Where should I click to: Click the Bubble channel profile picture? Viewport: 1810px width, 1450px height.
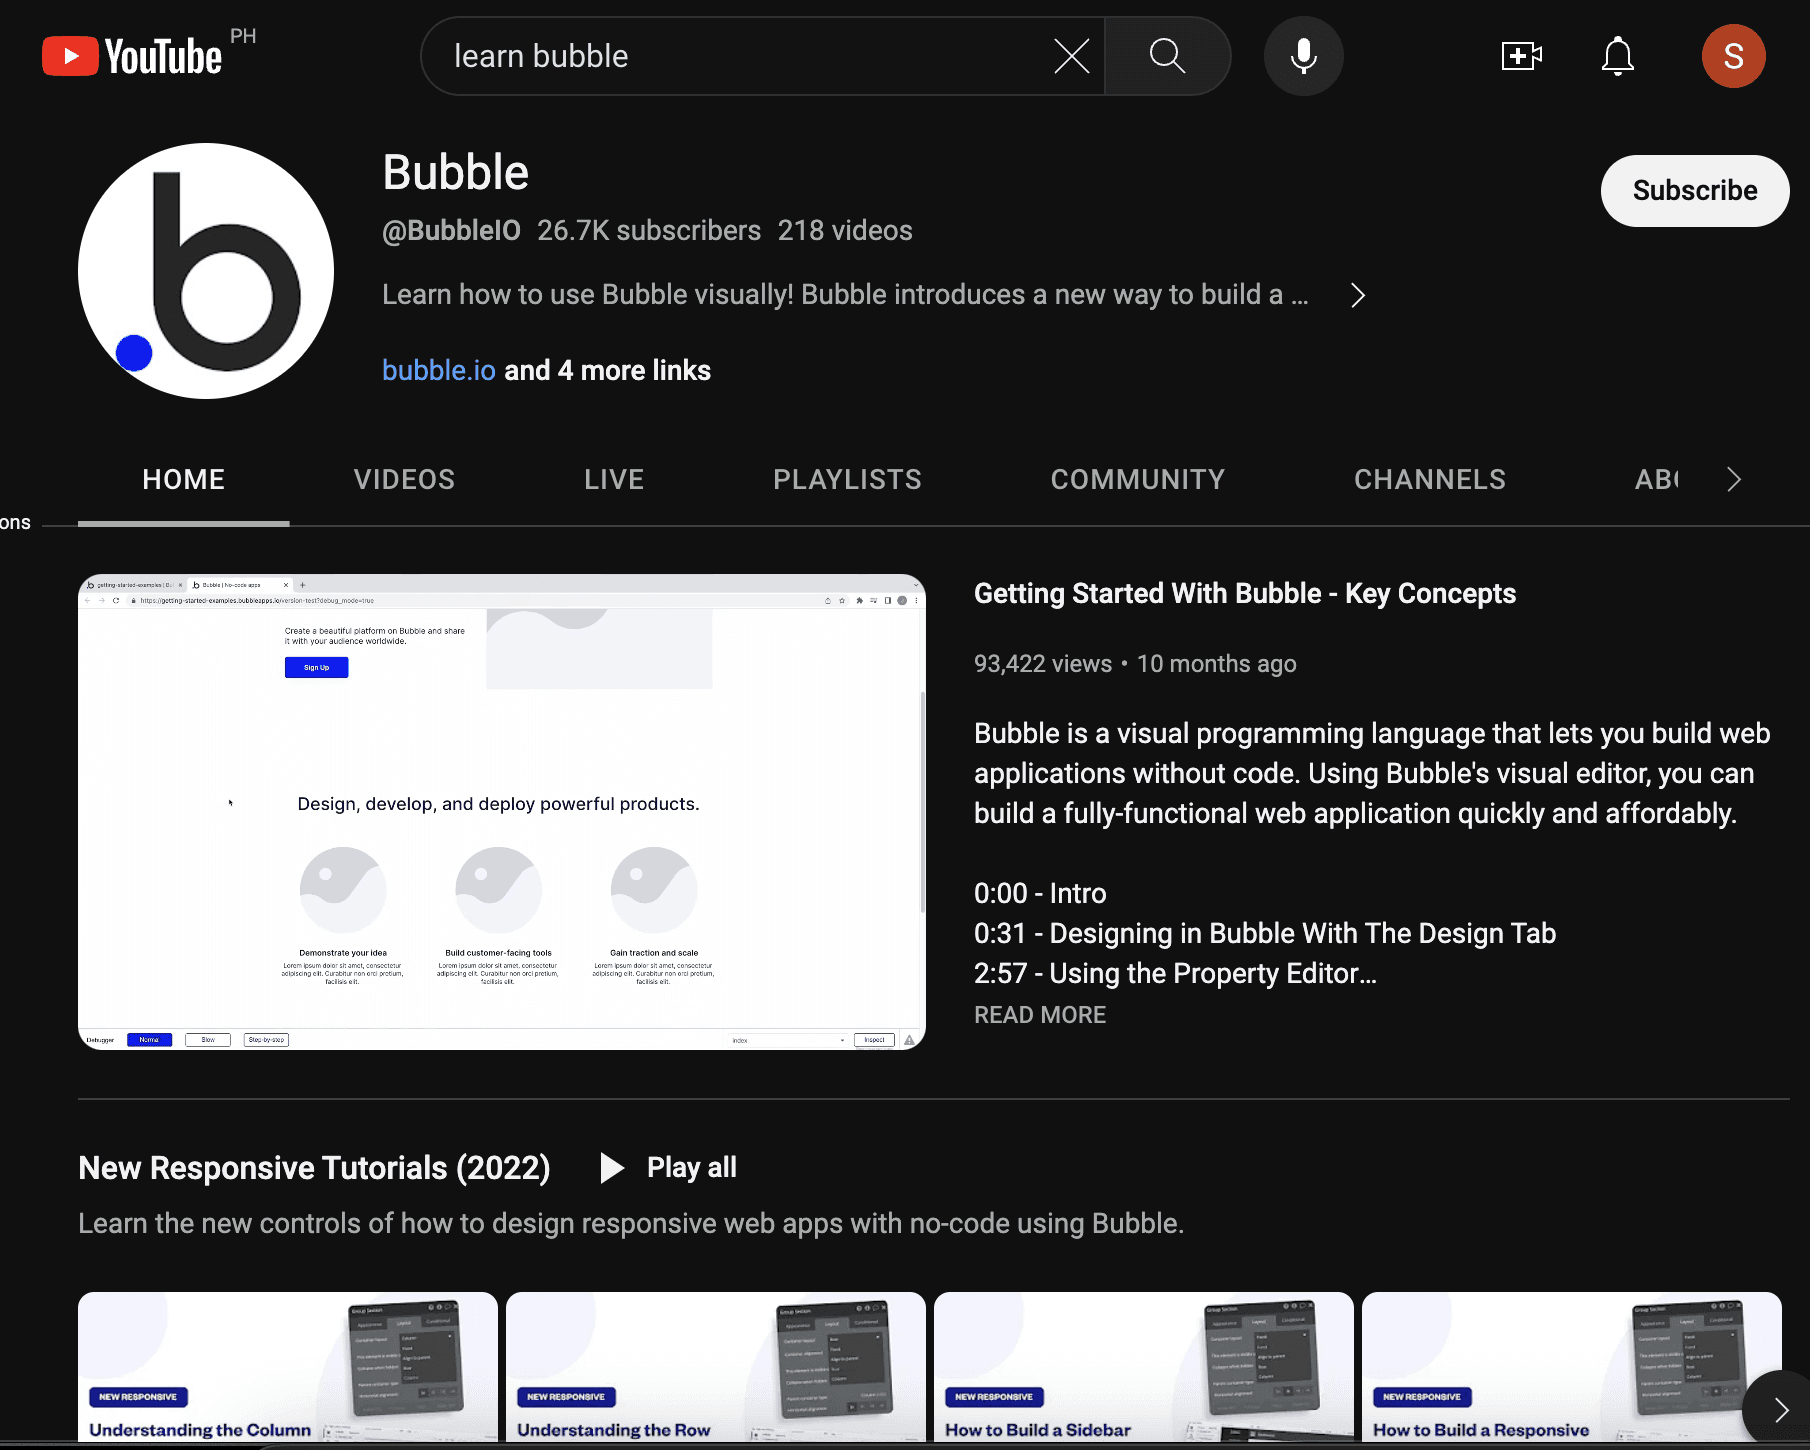coord(206,271)
